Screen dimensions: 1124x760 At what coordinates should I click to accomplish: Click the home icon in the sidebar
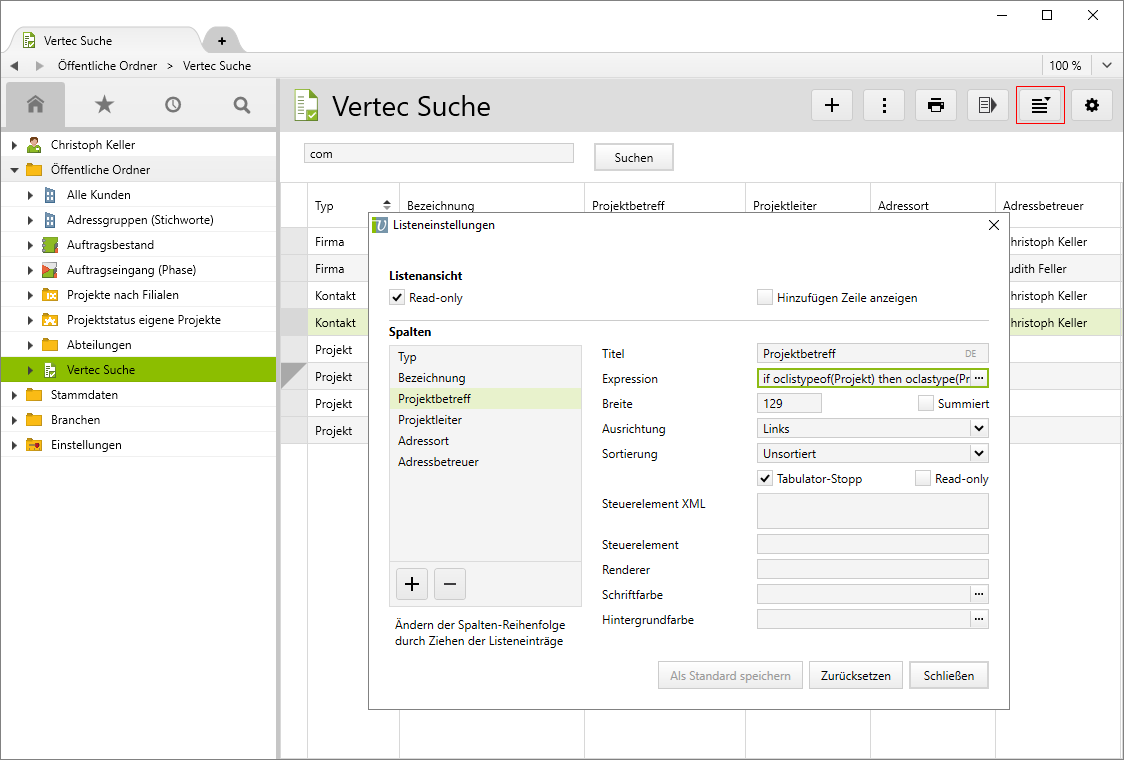click(x=36, y=105)
